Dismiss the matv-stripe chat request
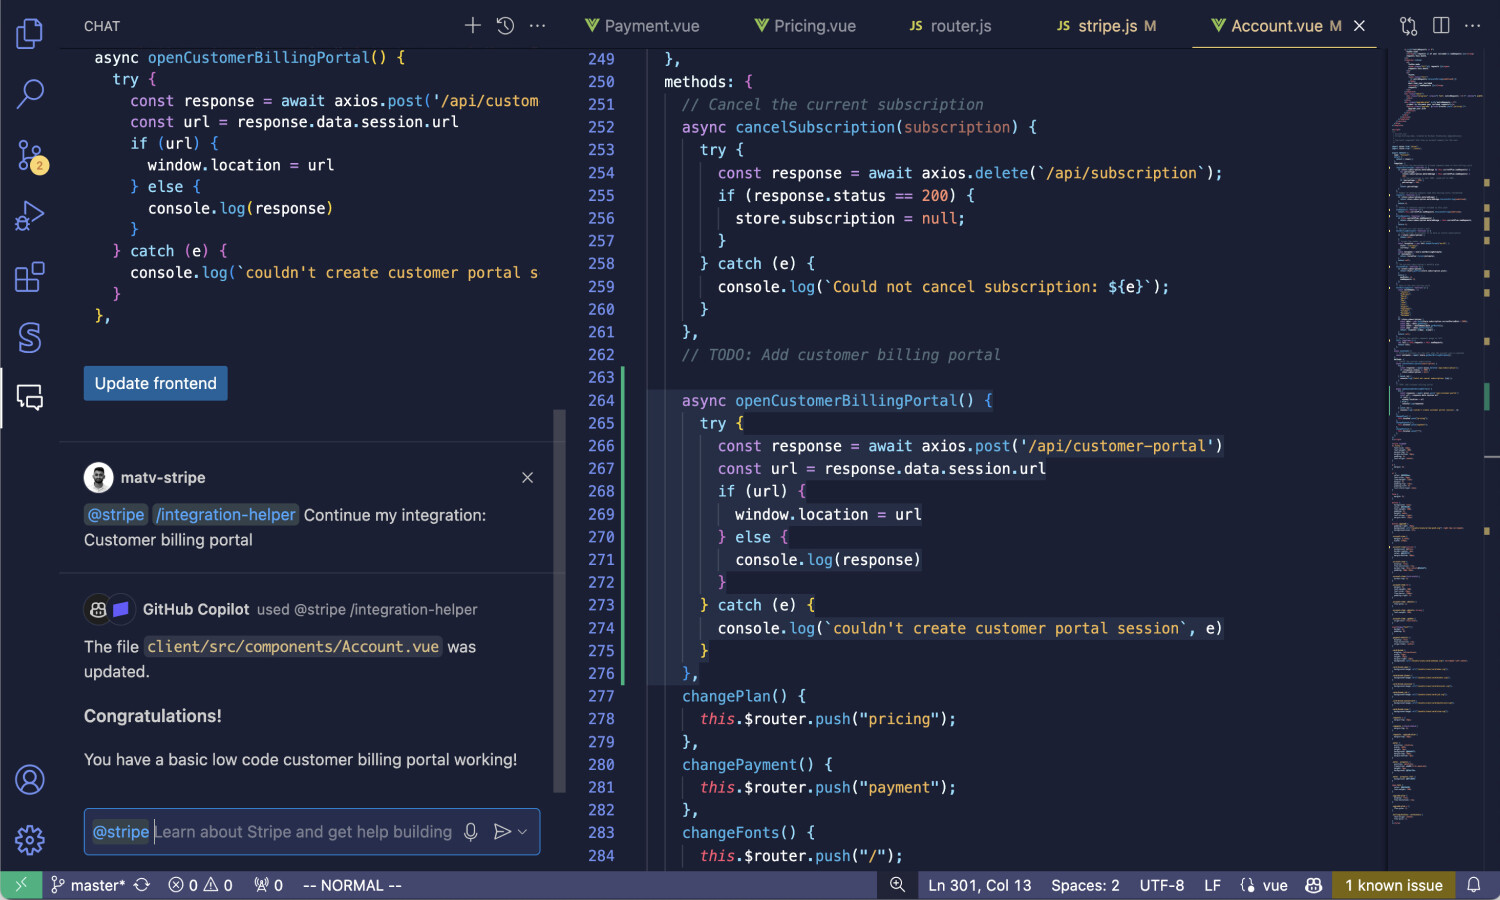 click(528, 478)
